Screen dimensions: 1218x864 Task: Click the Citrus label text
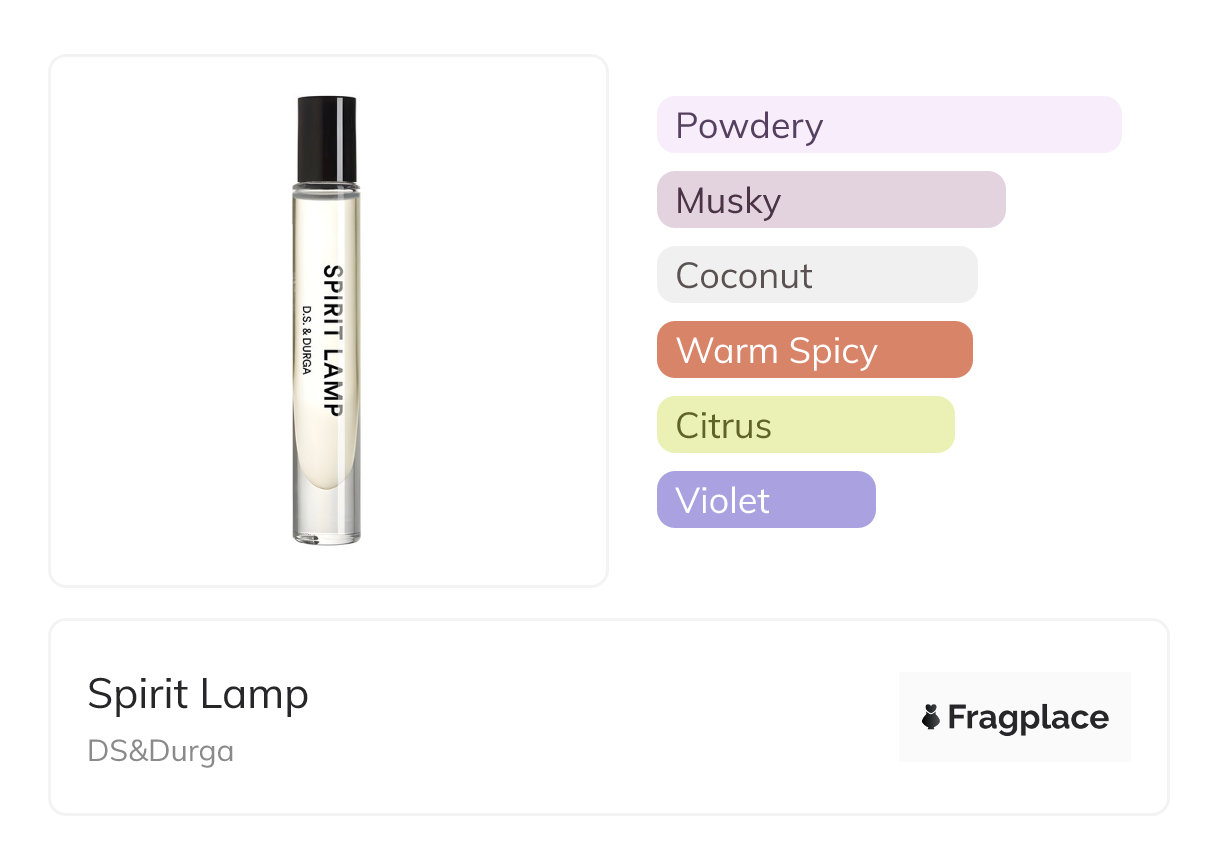click(723, 425)
